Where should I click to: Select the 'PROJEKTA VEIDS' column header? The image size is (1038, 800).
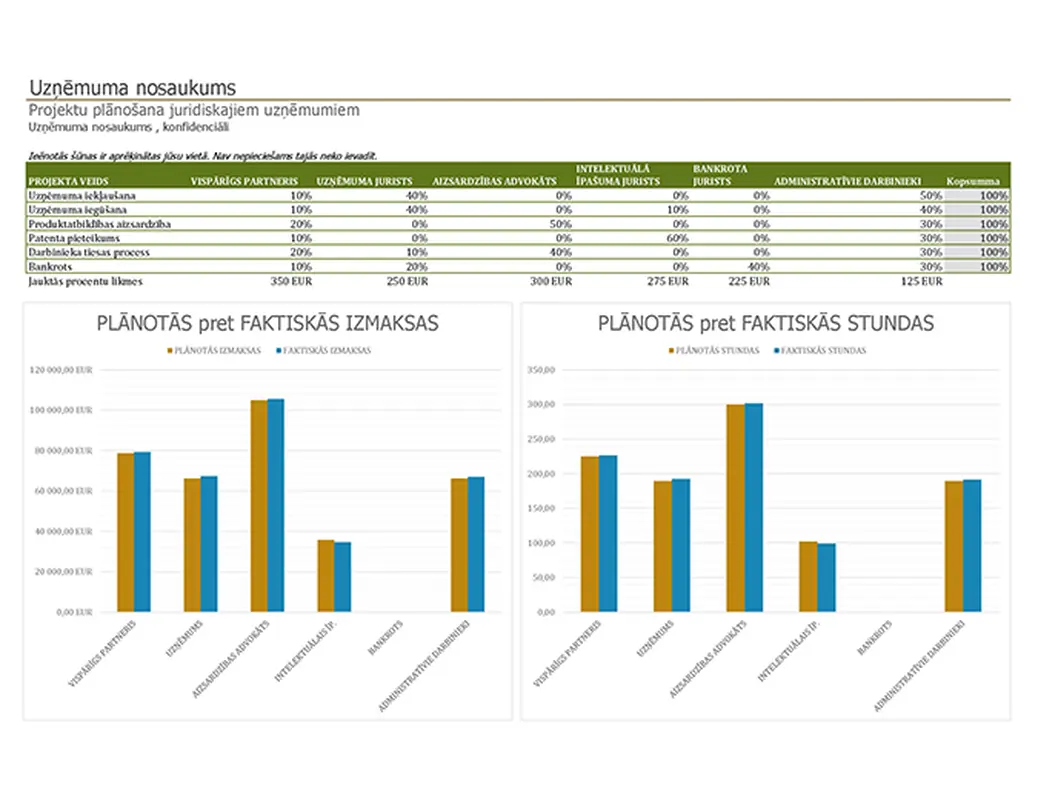[x=61, y=182]
